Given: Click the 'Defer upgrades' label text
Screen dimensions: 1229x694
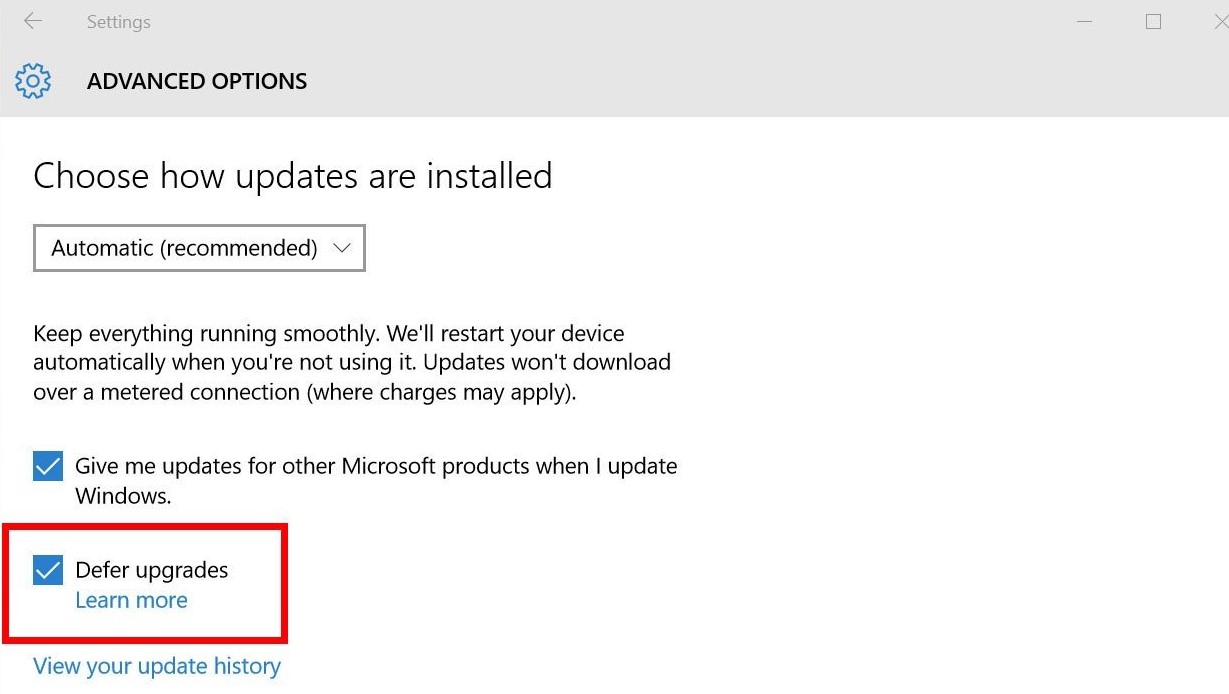Looking at the screenshot, I should [x=152, y=570].
